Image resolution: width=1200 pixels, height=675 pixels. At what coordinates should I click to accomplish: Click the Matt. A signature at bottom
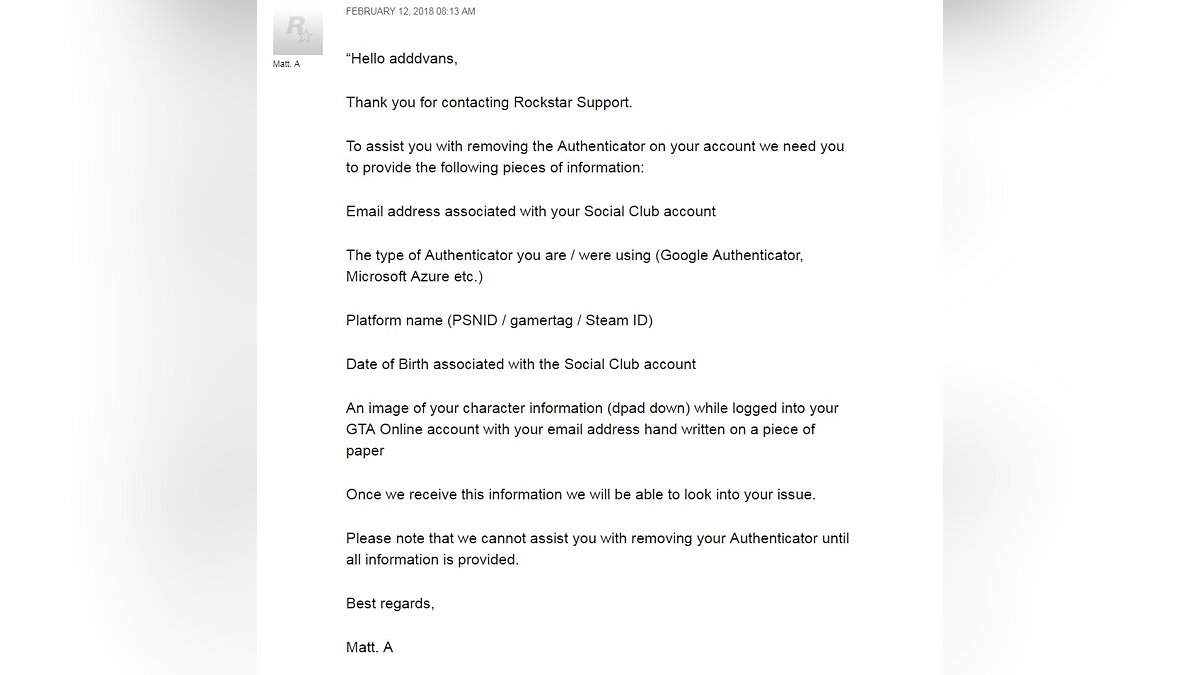coord(369,647)
